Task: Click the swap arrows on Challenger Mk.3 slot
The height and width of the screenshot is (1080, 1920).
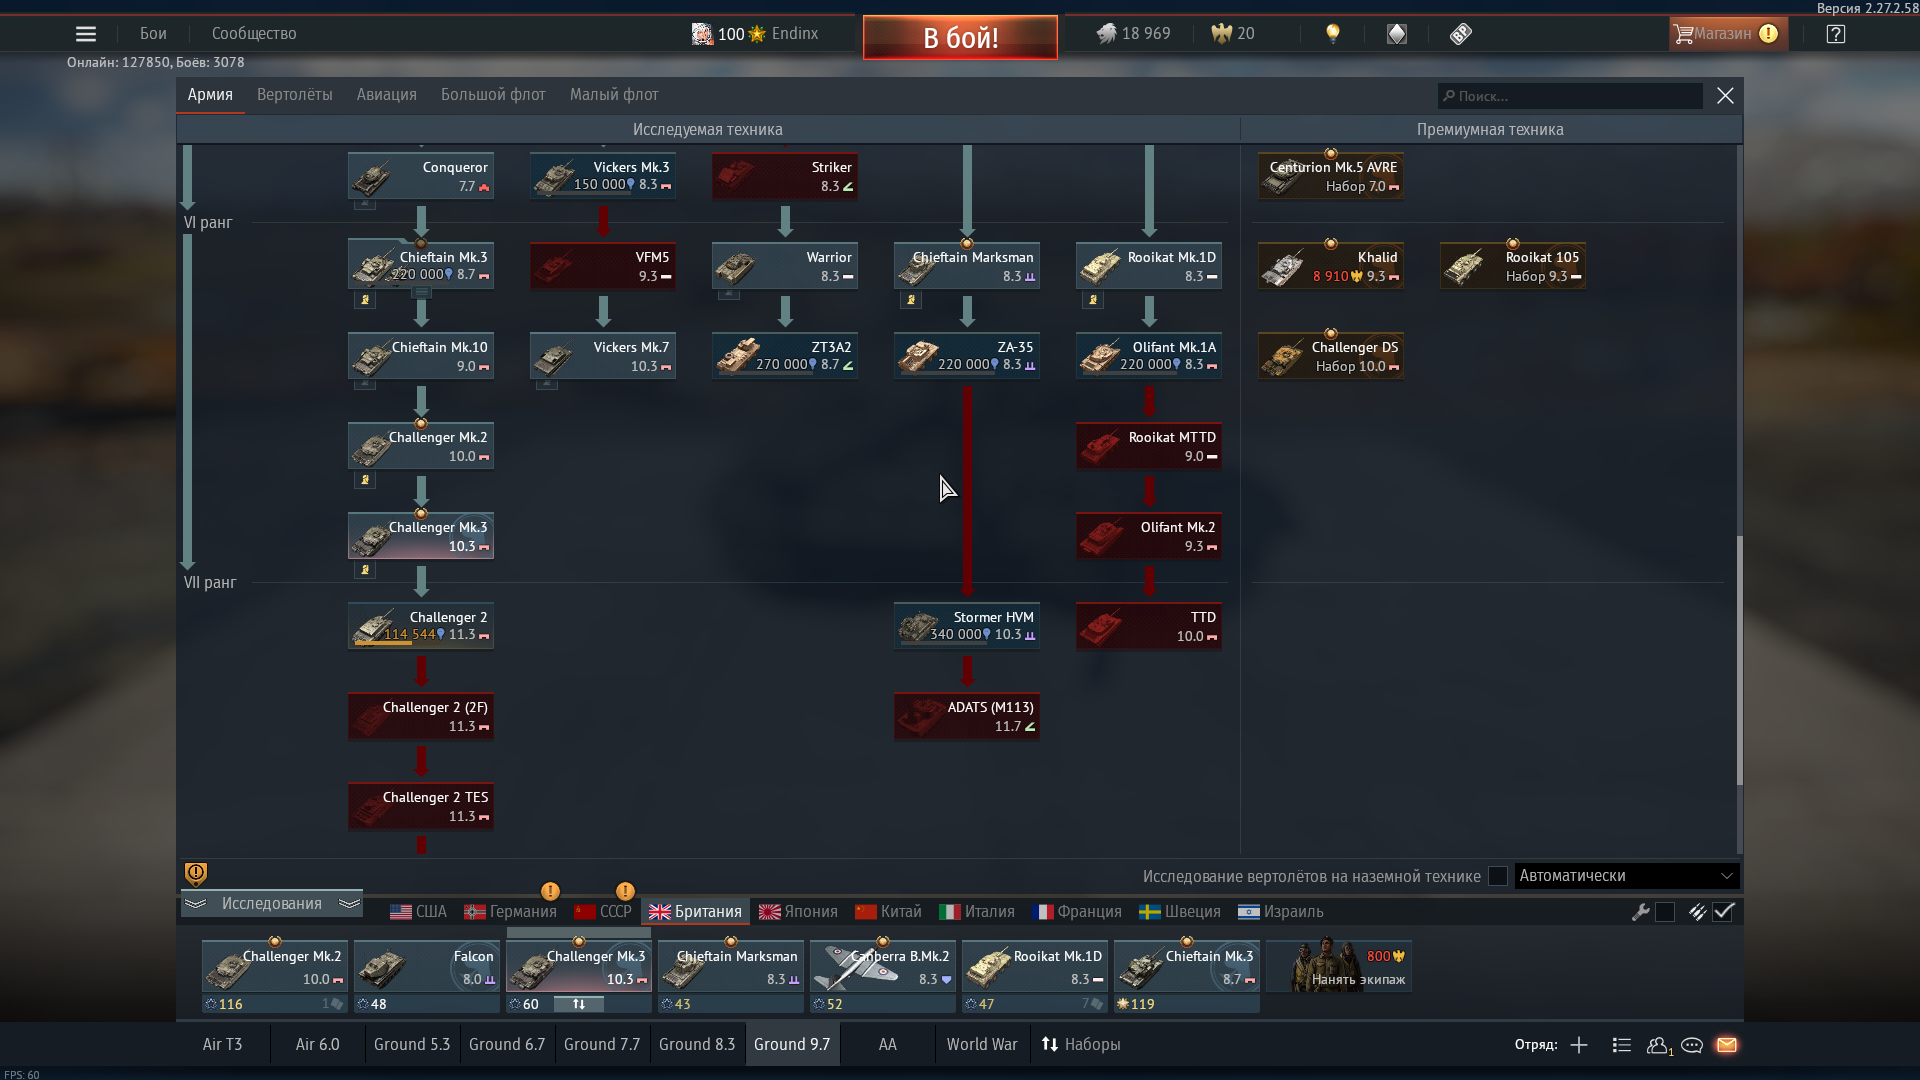Action: pos(579,1004)
